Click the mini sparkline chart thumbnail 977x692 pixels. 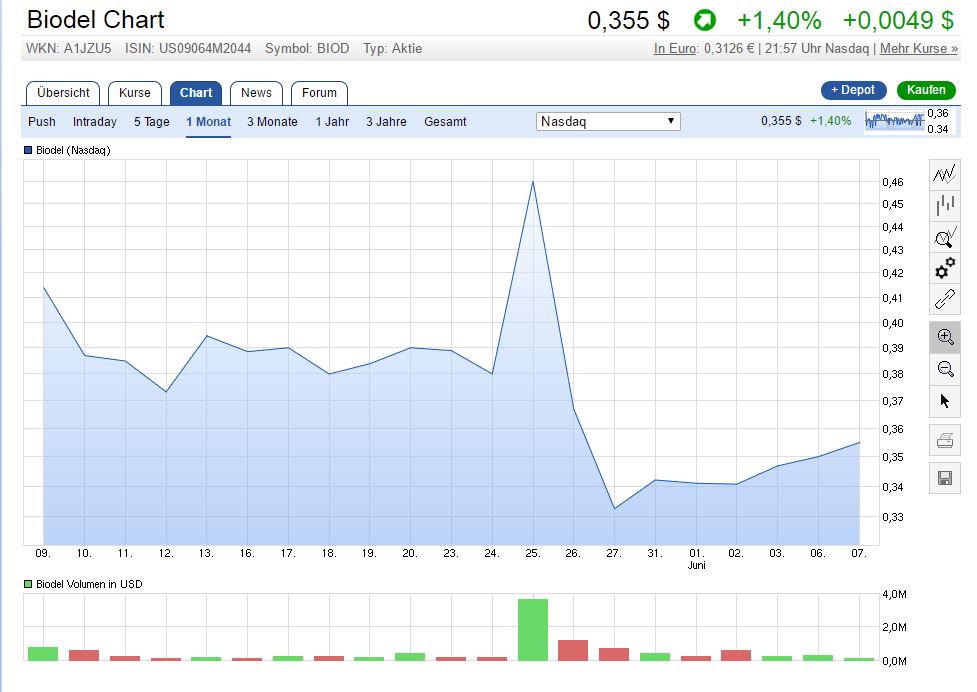coord(894,120)
